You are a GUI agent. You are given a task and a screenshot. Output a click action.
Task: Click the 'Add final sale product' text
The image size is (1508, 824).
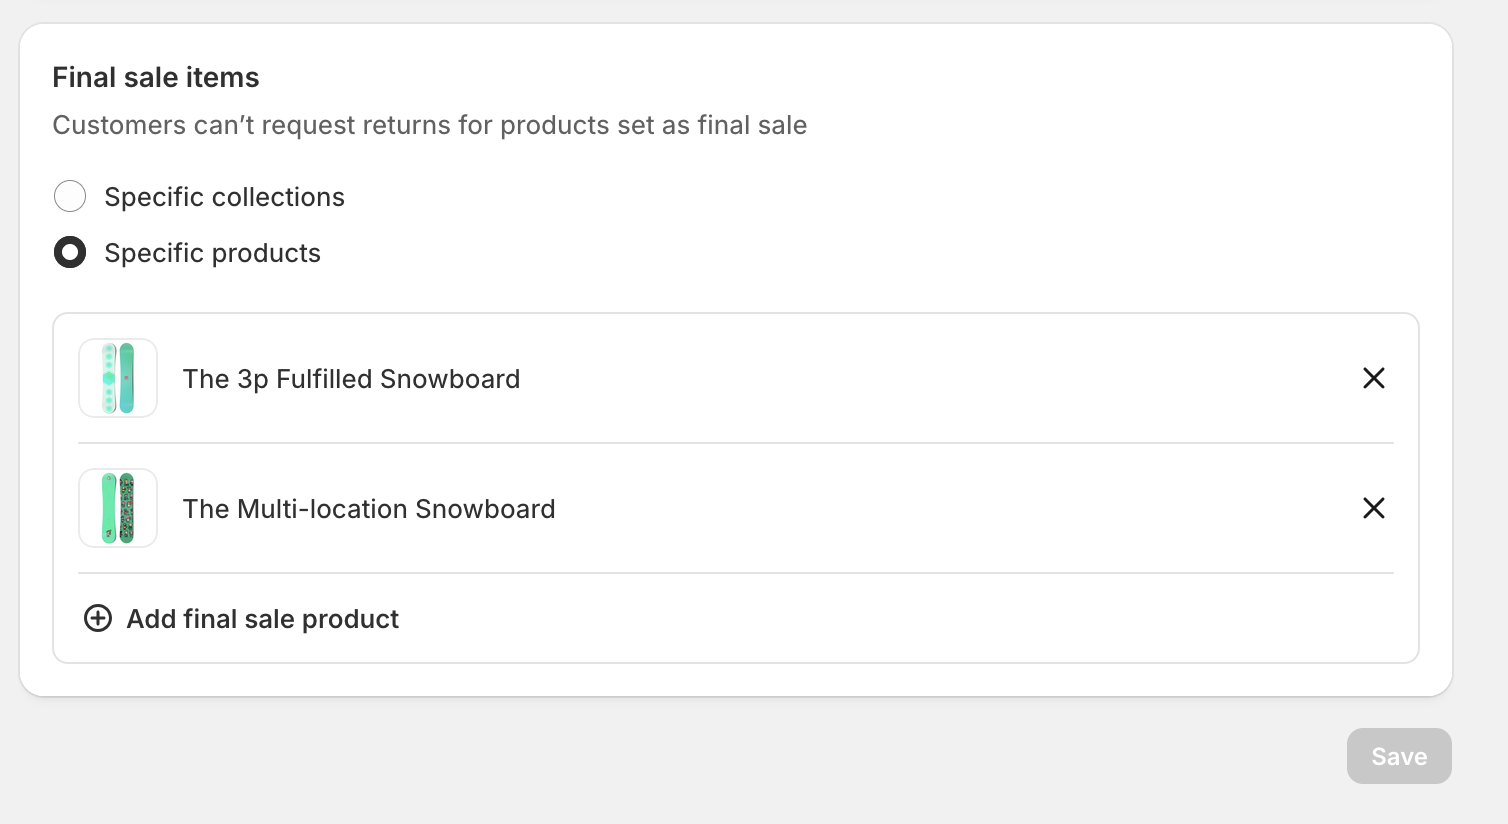point(262,619)
